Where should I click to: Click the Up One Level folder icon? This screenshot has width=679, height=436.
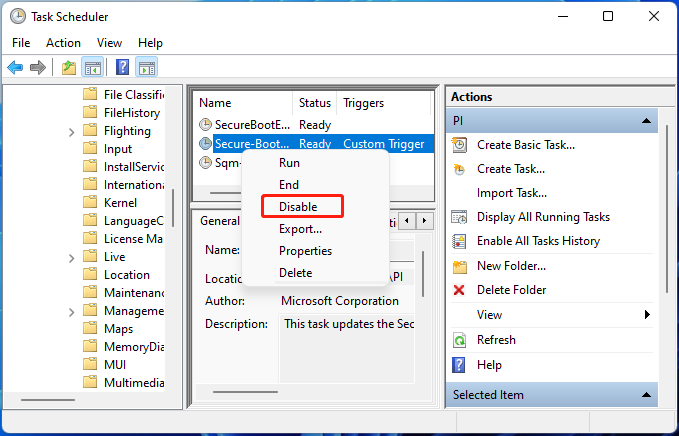click(68, 67)
